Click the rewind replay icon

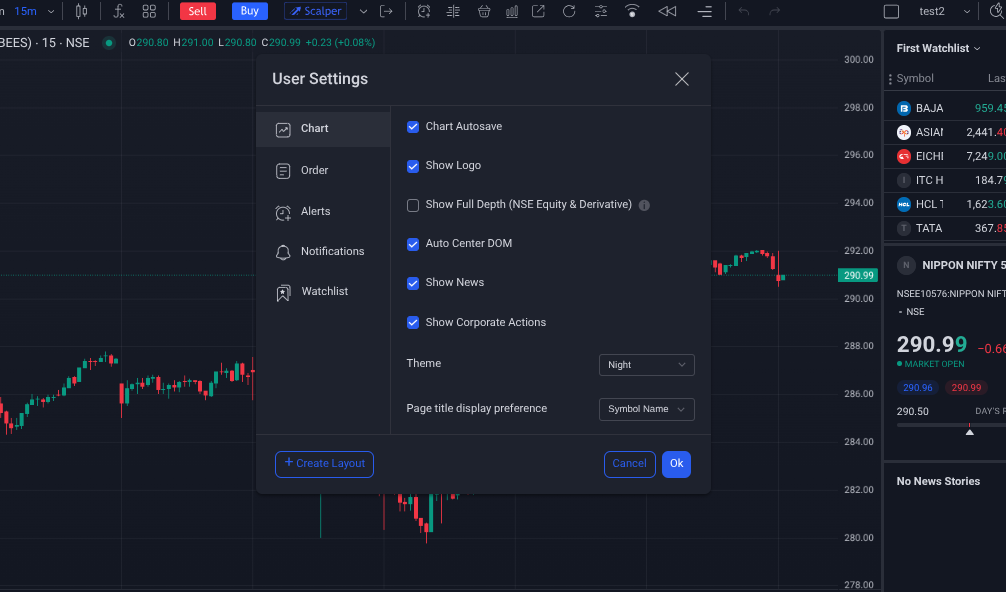[667, 11]
